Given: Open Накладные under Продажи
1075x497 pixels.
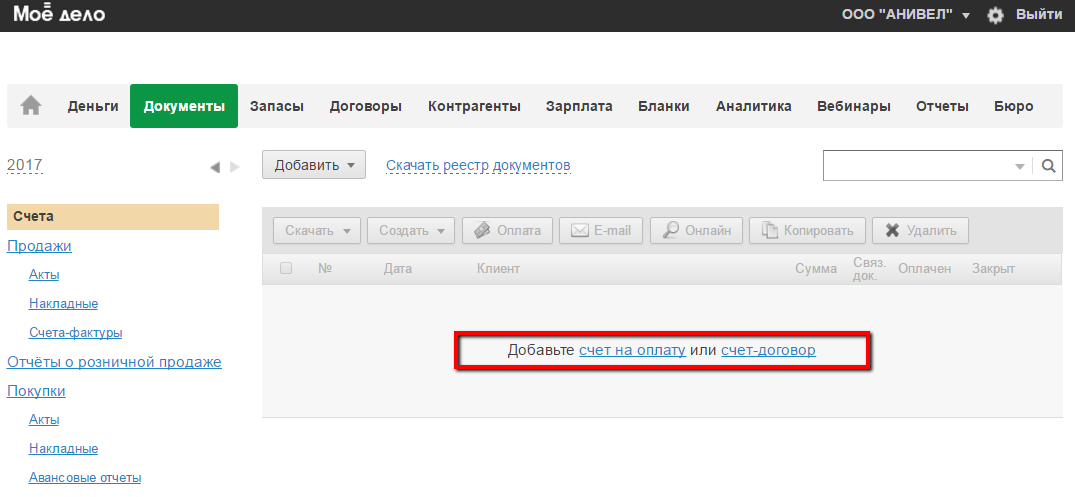Looking at the screenshot, I should tap(63, 304).
